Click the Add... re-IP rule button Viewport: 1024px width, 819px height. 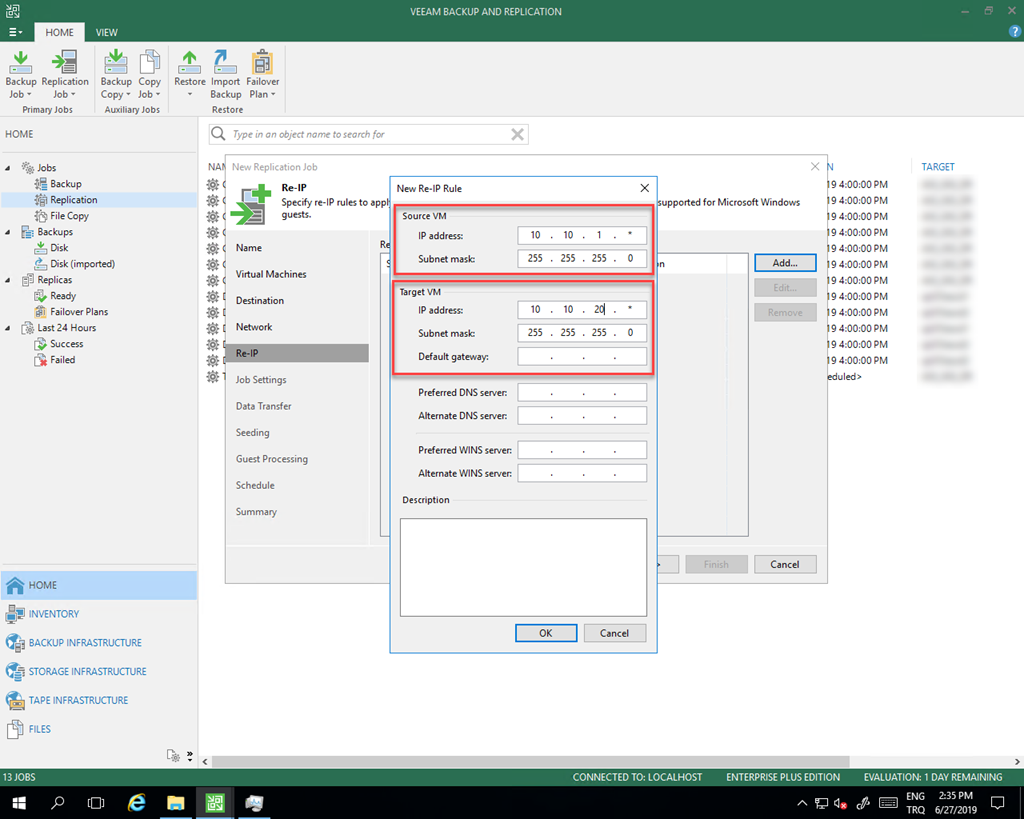tap(785, 263)
